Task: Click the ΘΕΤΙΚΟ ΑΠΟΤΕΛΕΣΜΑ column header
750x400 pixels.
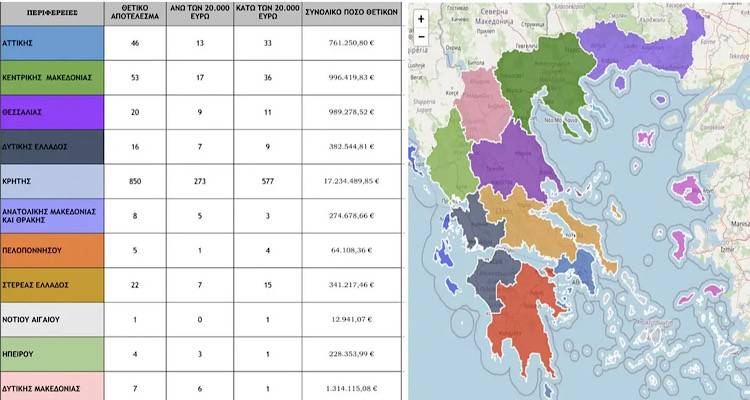Action: (133, 13)
